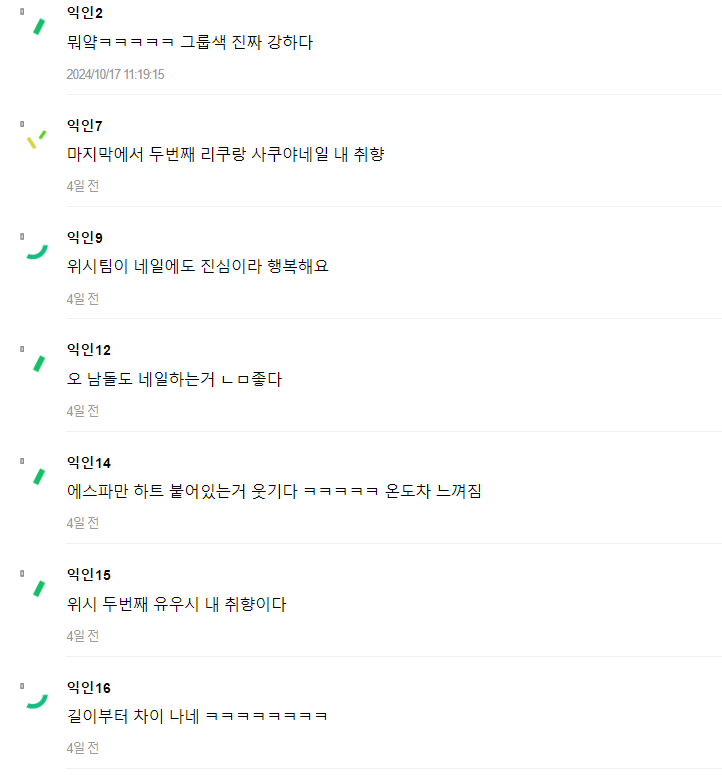This screenshot has height=778, width=722.
Task: Click the profile avatar of 익인15
Action: (39, 588)
